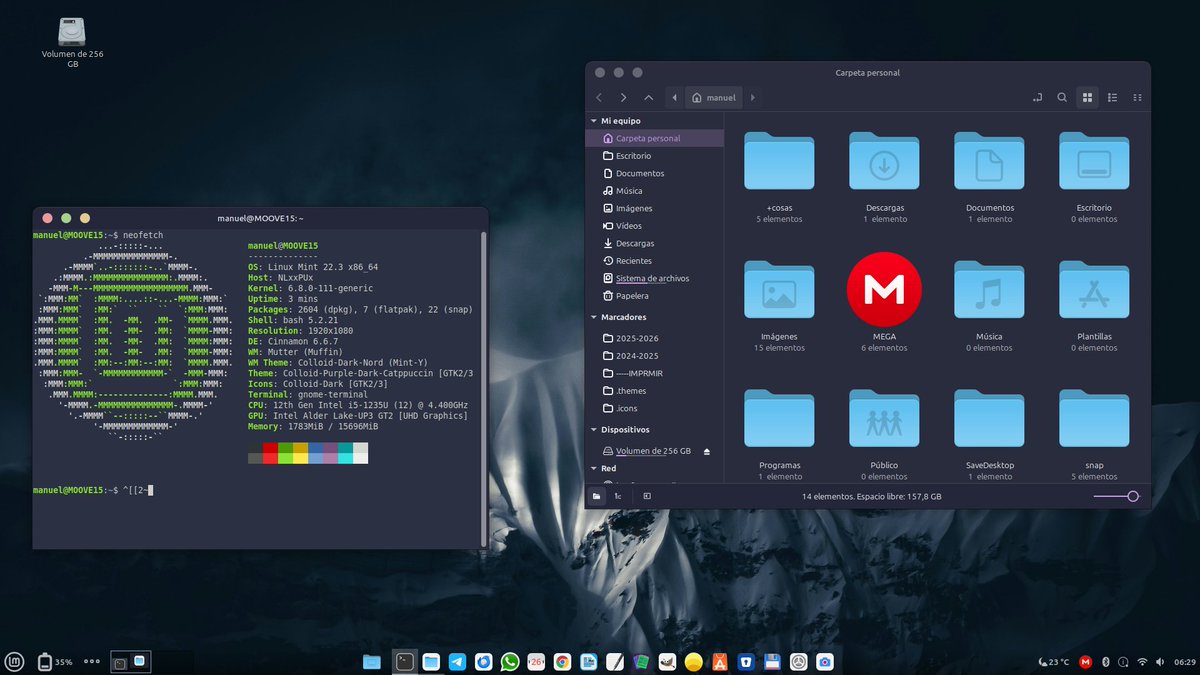This screenshot has height=675, width=1200.
Task: Collapse the Marcadores sidebar section
Action: 593,317
